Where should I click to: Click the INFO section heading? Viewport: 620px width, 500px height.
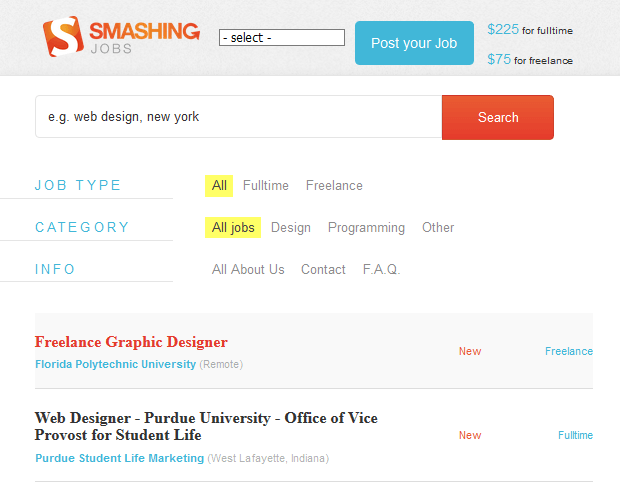(55, 269)
